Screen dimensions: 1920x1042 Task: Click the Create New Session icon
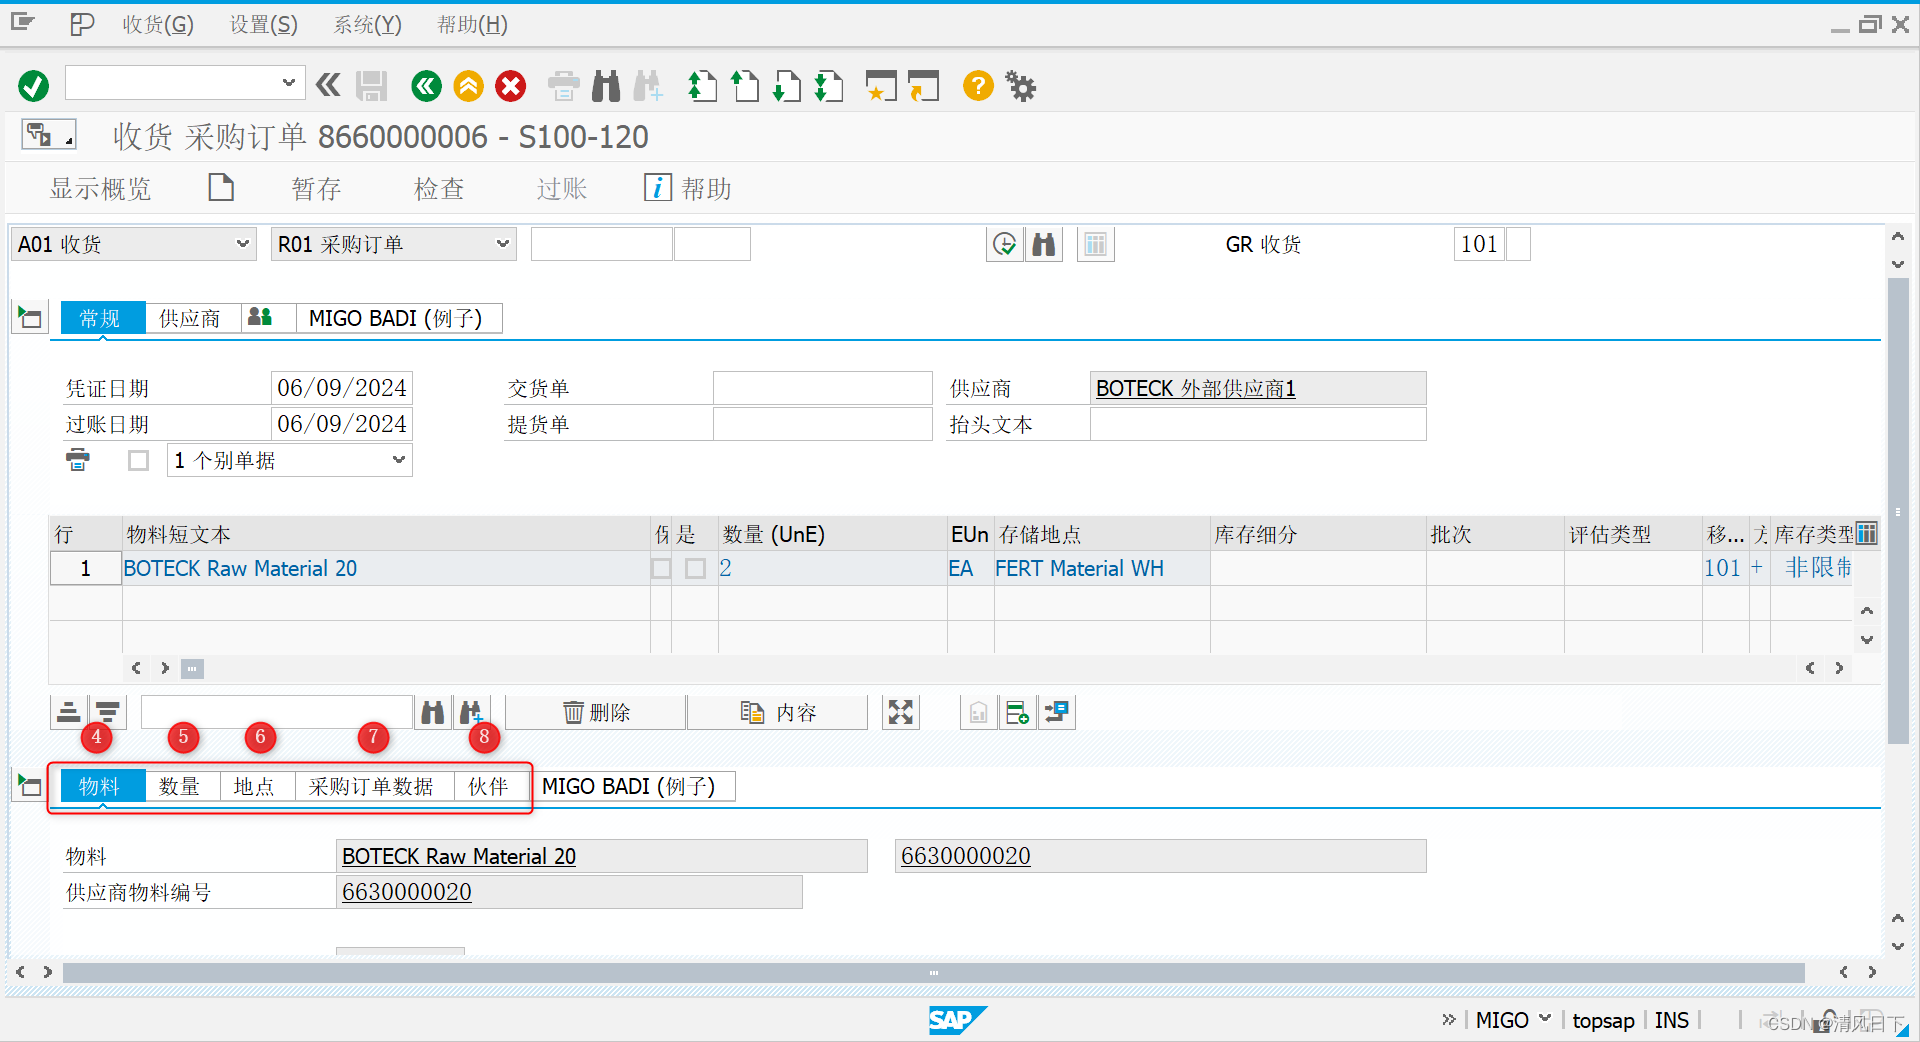[881, 86]
